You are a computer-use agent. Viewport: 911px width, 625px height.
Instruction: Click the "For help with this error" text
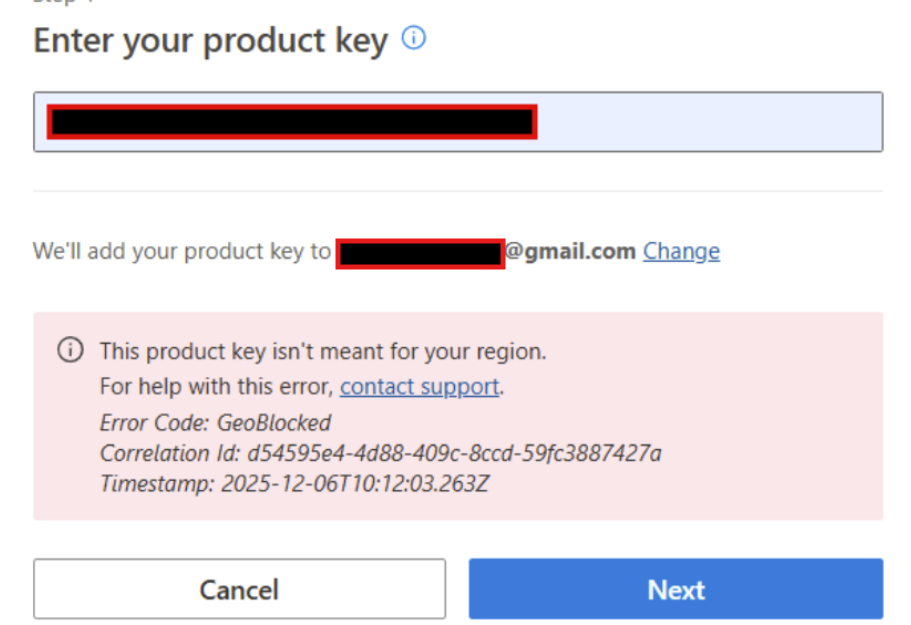click(x=218, y=387)
